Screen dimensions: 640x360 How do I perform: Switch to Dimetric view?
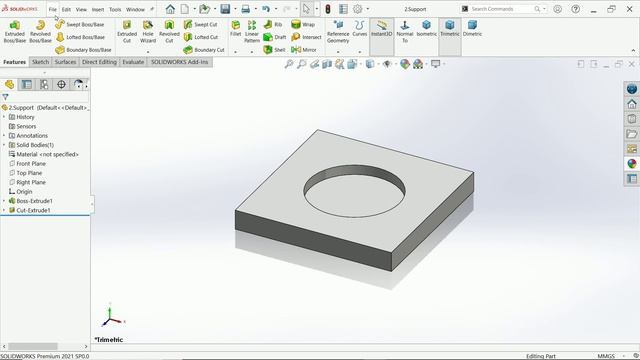tap(472, 29)
